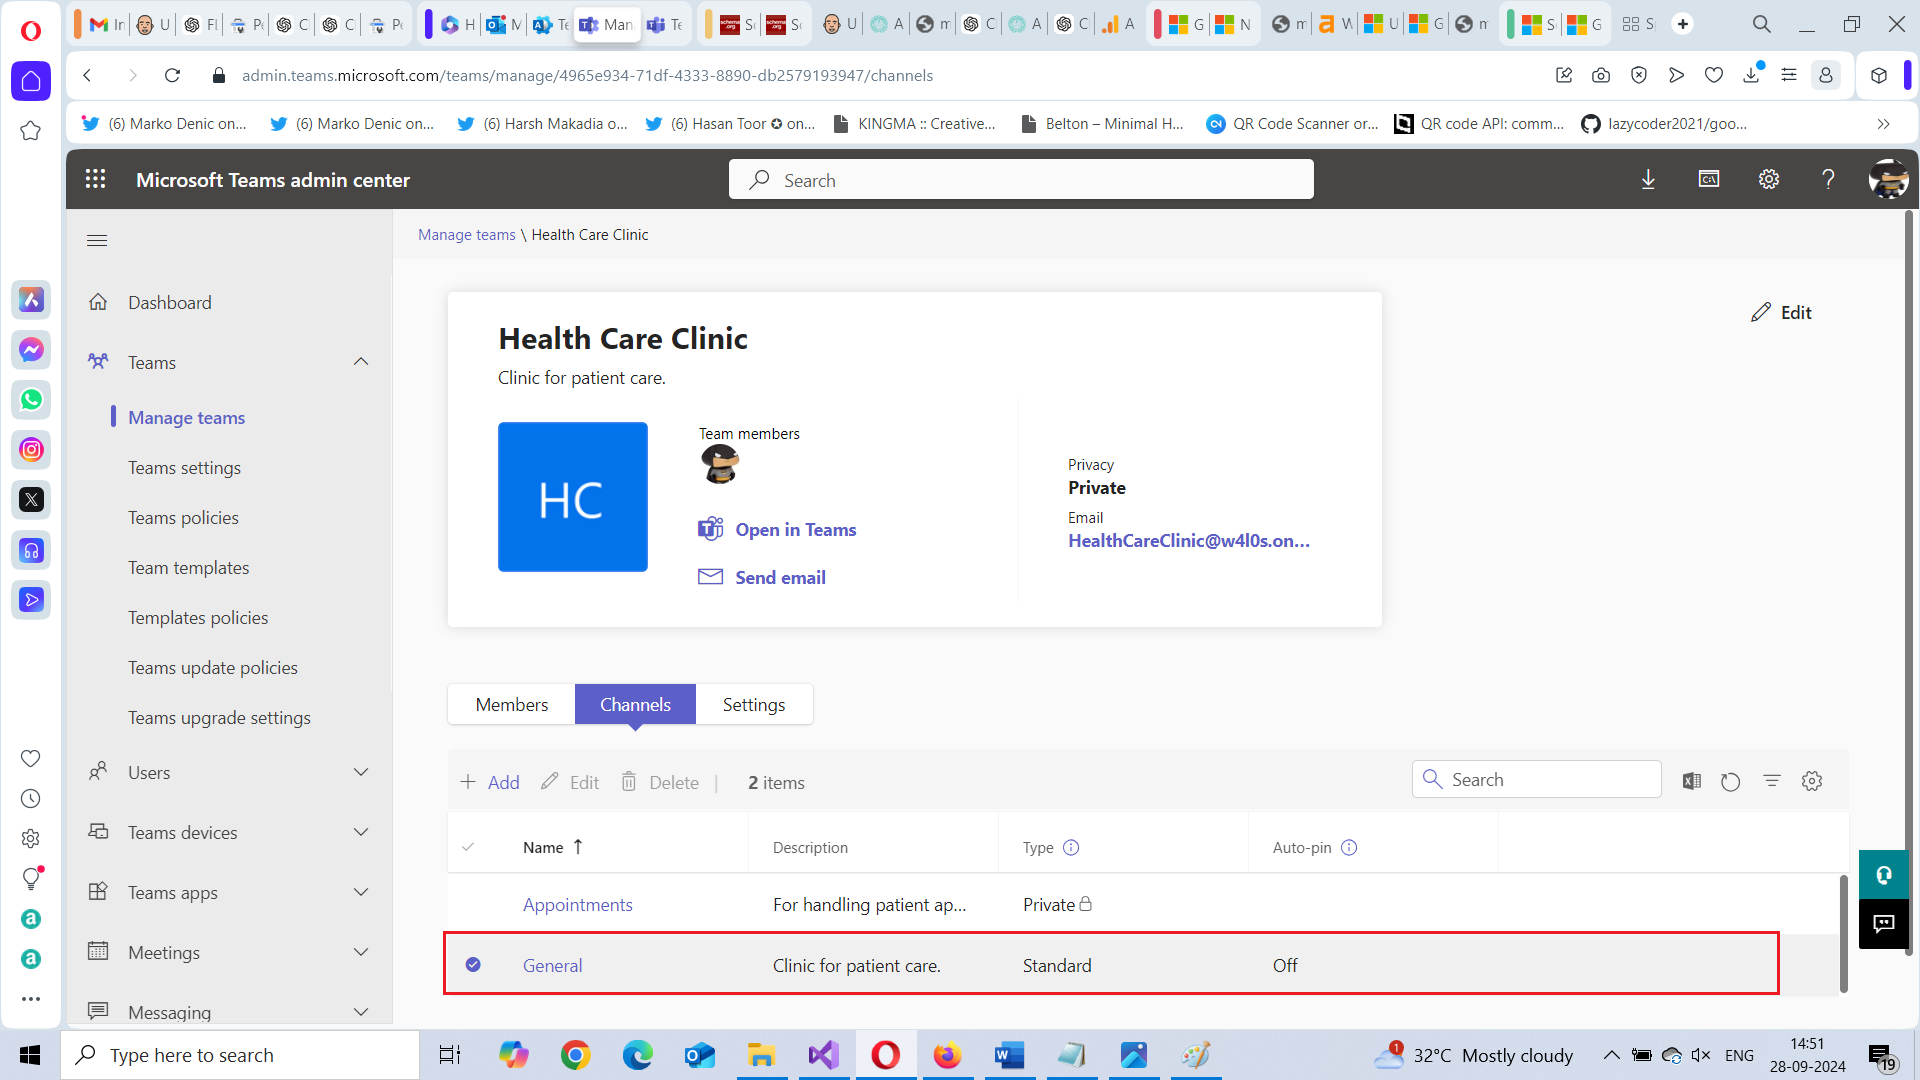Show Auto-pin column info icon
Image resolution: width=1920 pixels, height=1080 pixels.
1349,847
